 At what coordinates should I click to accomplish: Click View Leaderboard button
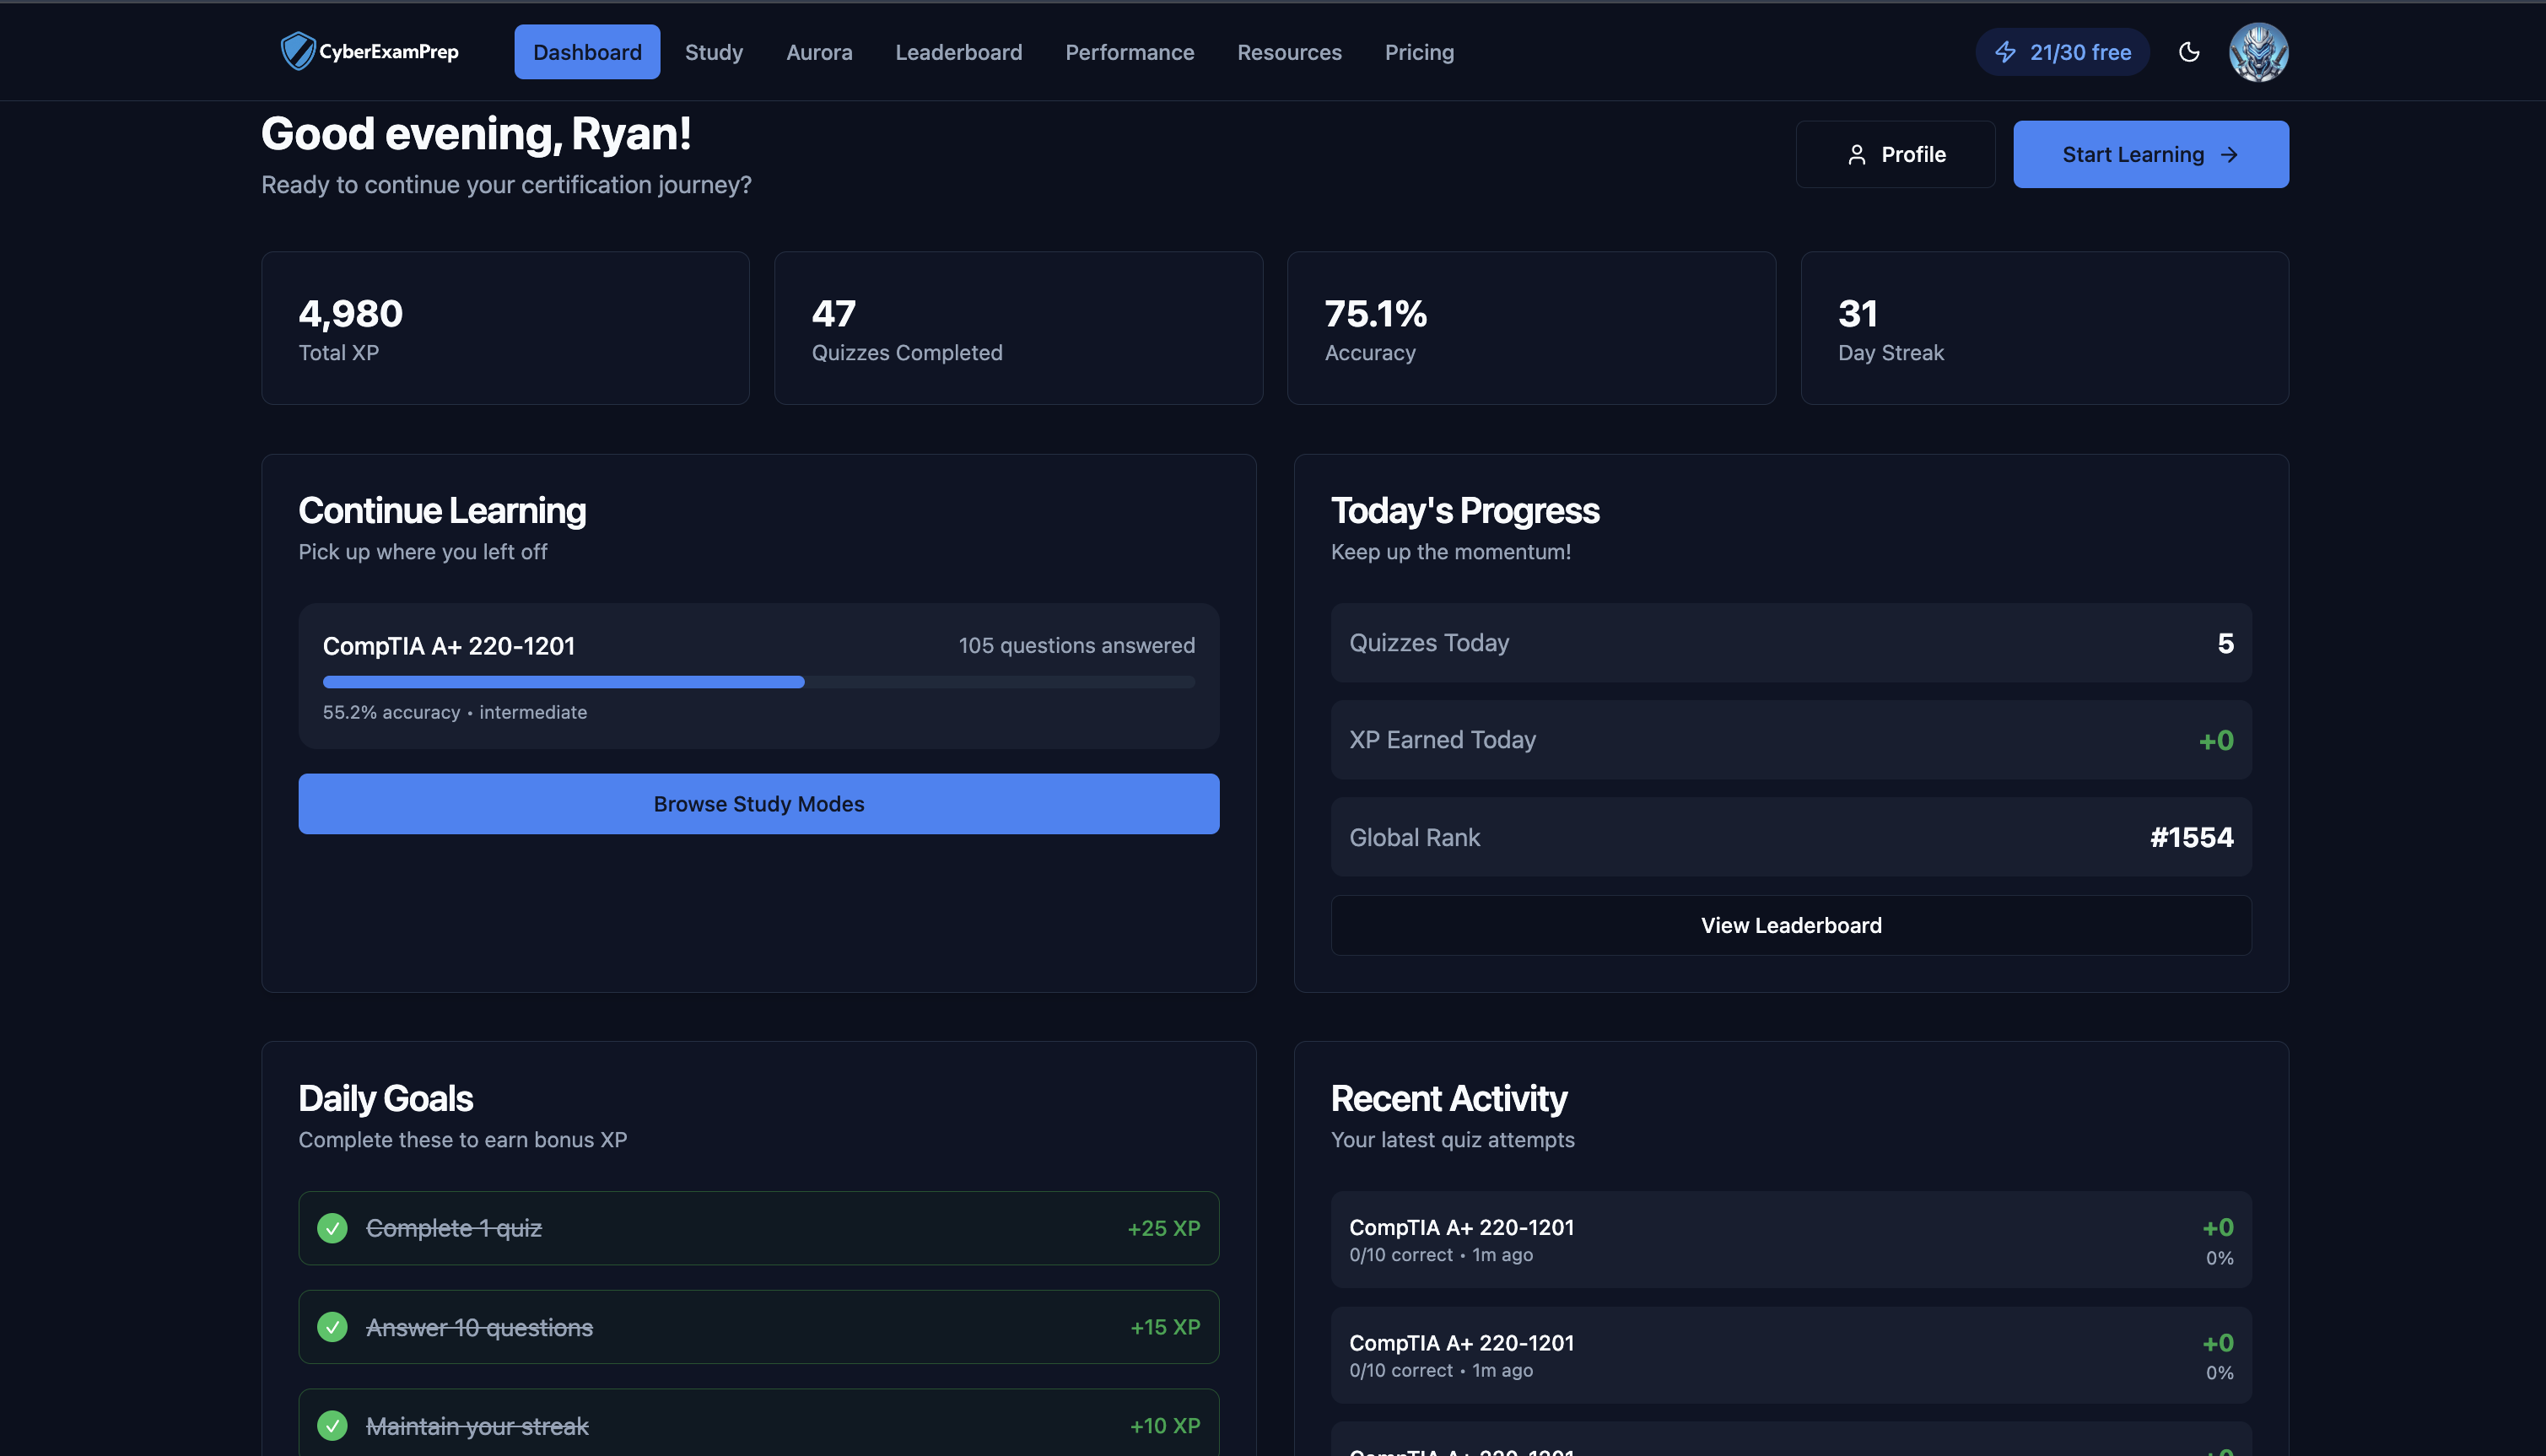click(1790, 925)
